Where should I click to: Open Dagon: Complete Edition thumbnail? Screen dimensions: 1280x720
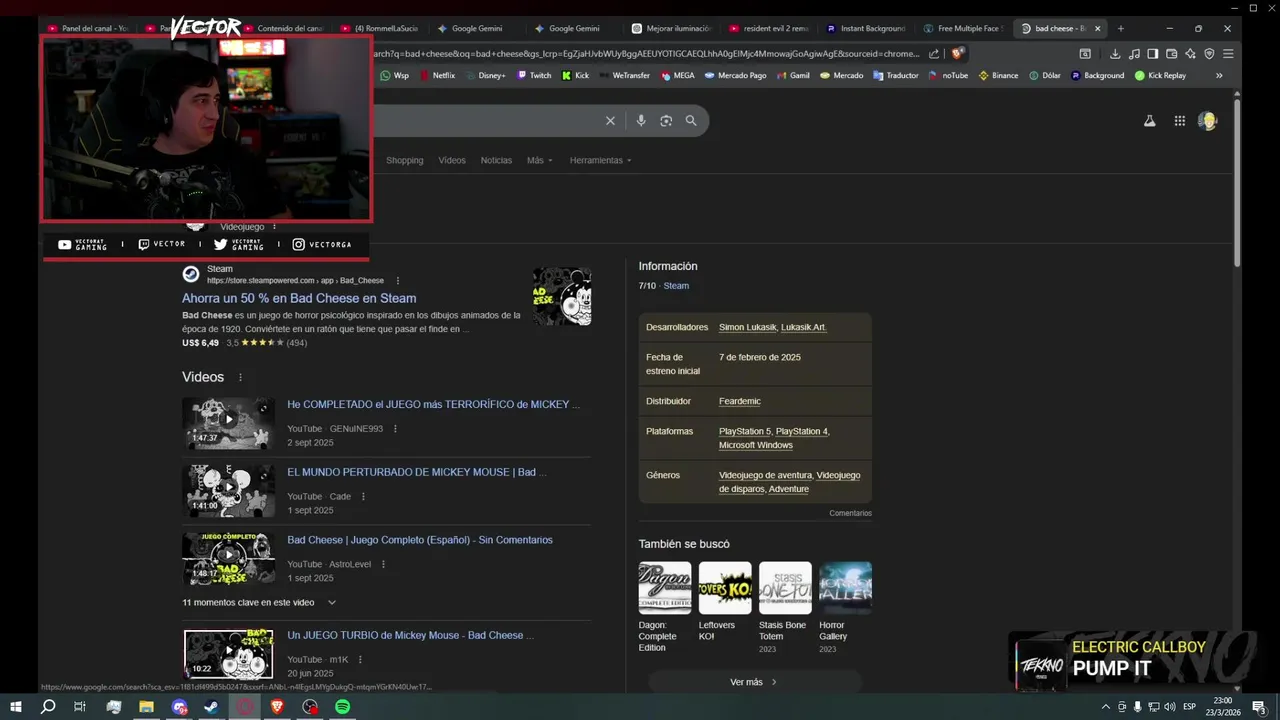[665, 588]
